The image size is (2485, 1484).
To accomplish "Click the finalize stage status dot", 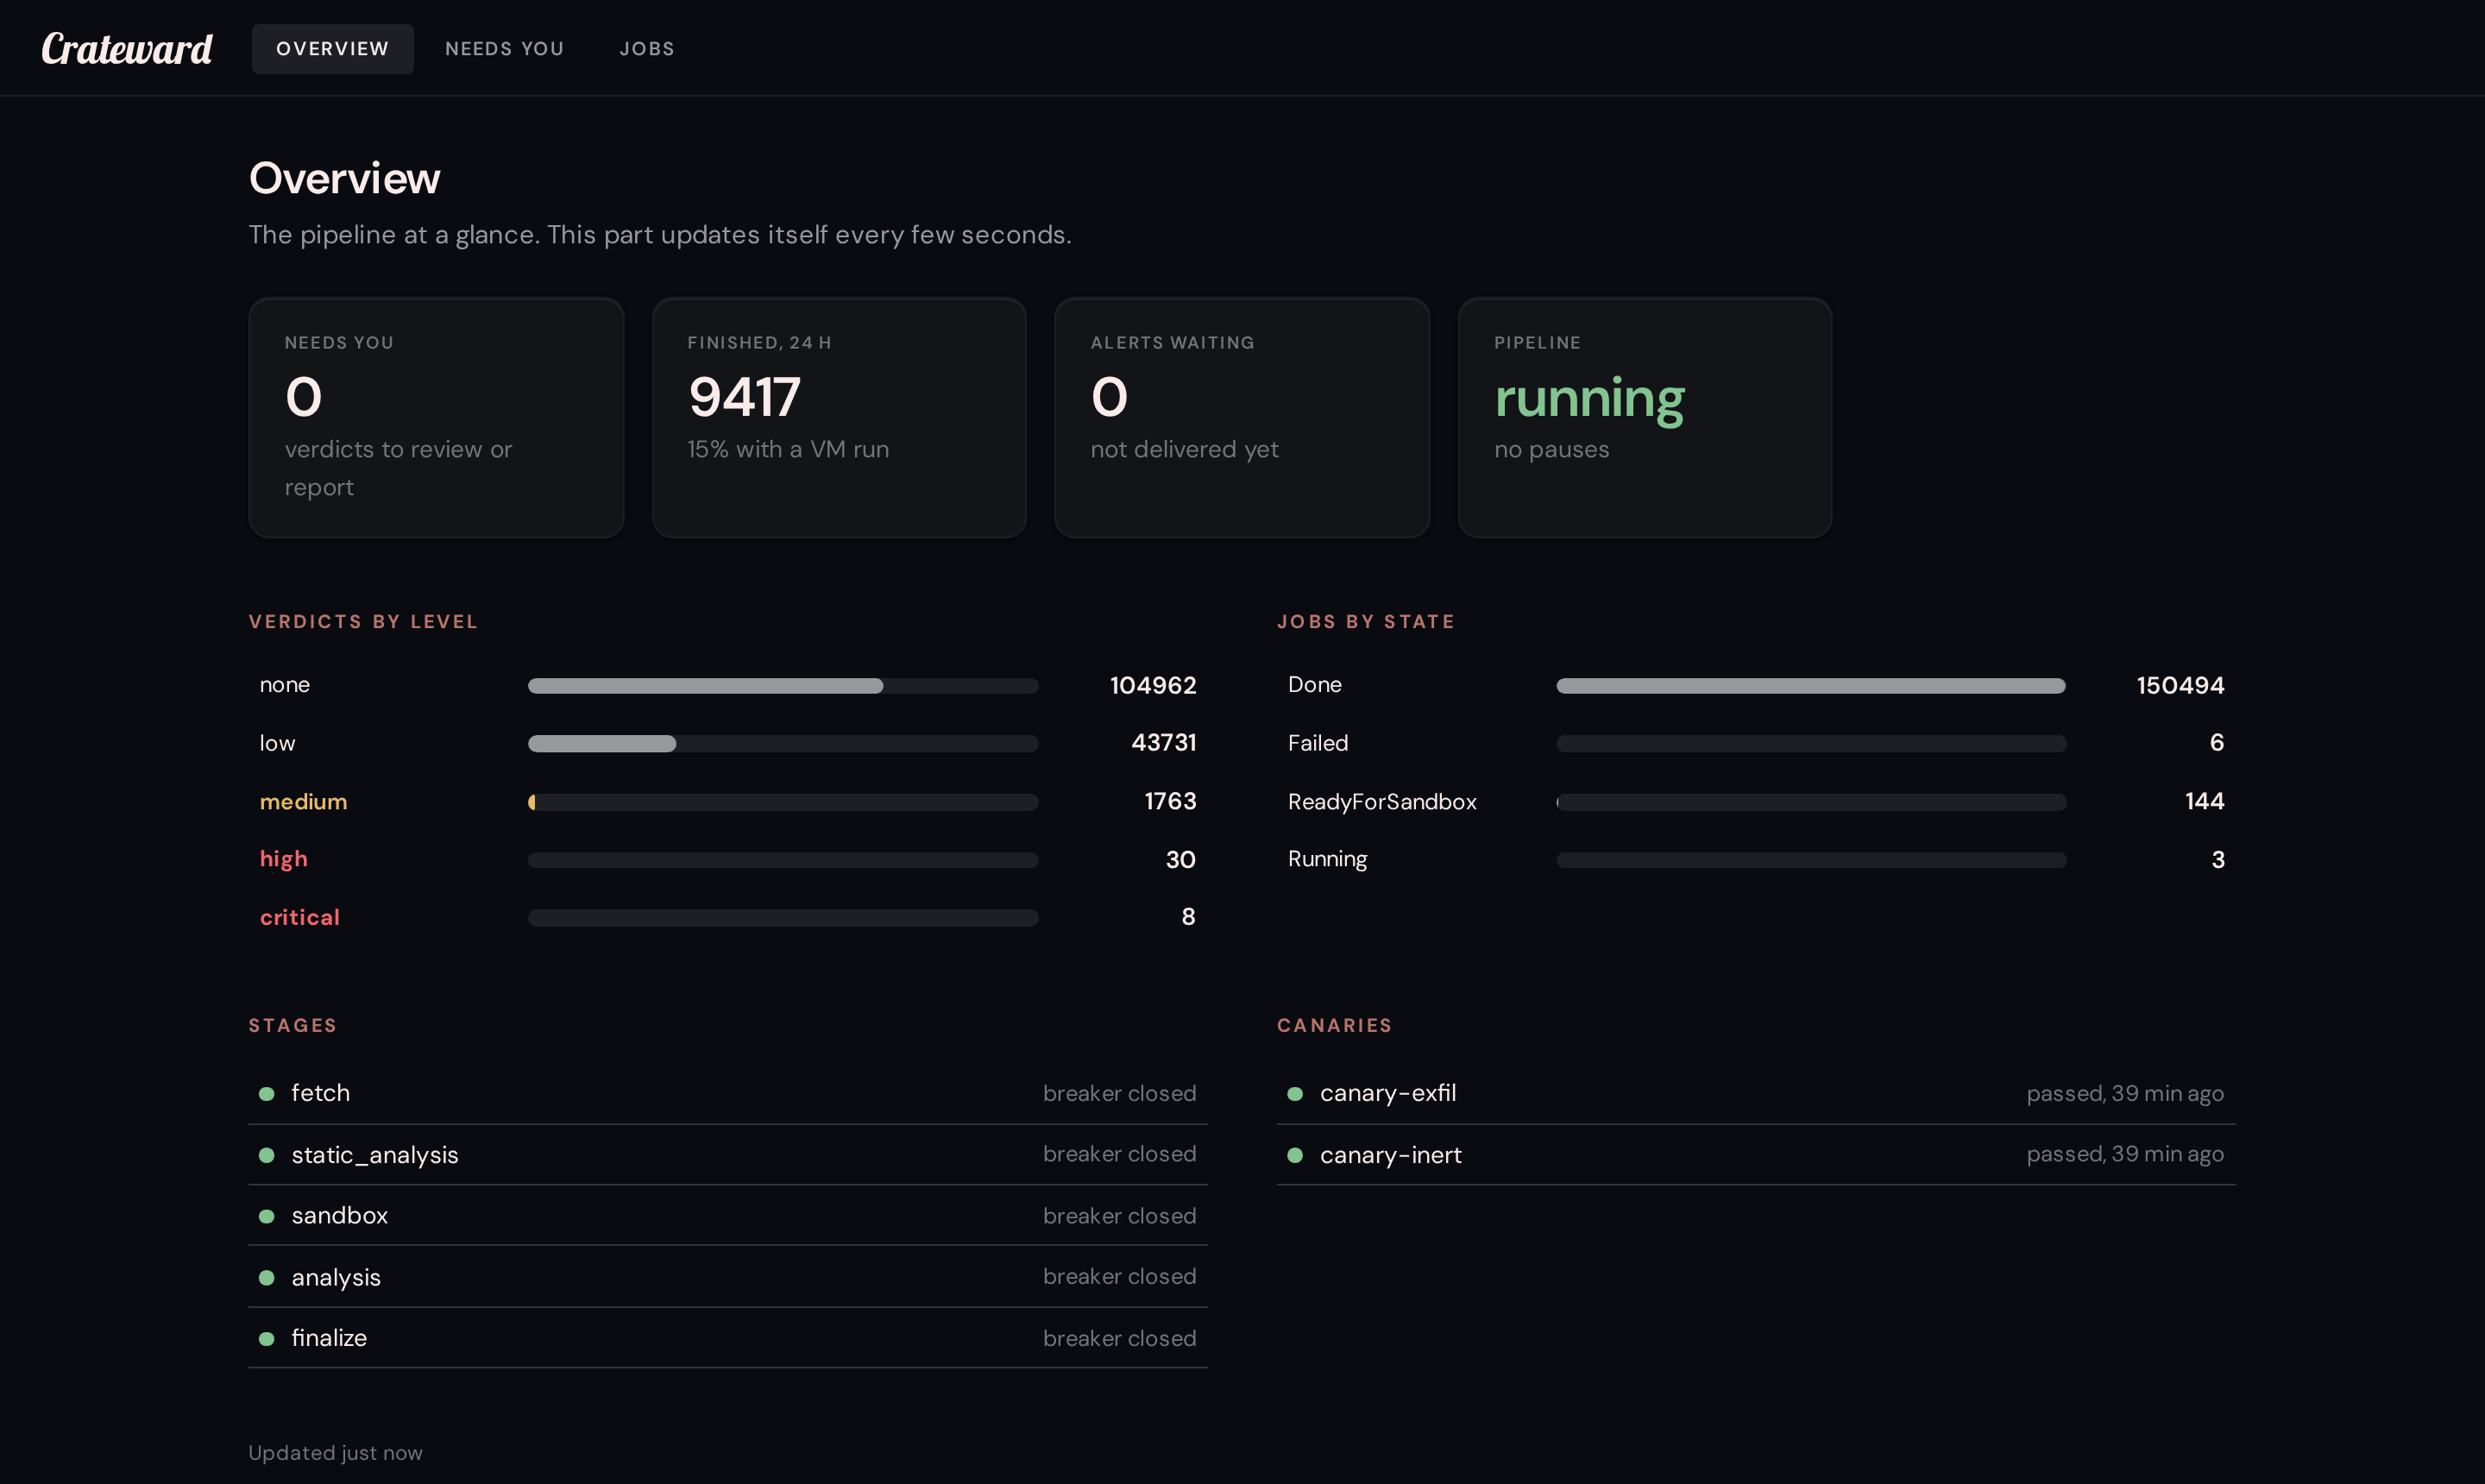I will pyautogui.click(x=267, y=1339).
